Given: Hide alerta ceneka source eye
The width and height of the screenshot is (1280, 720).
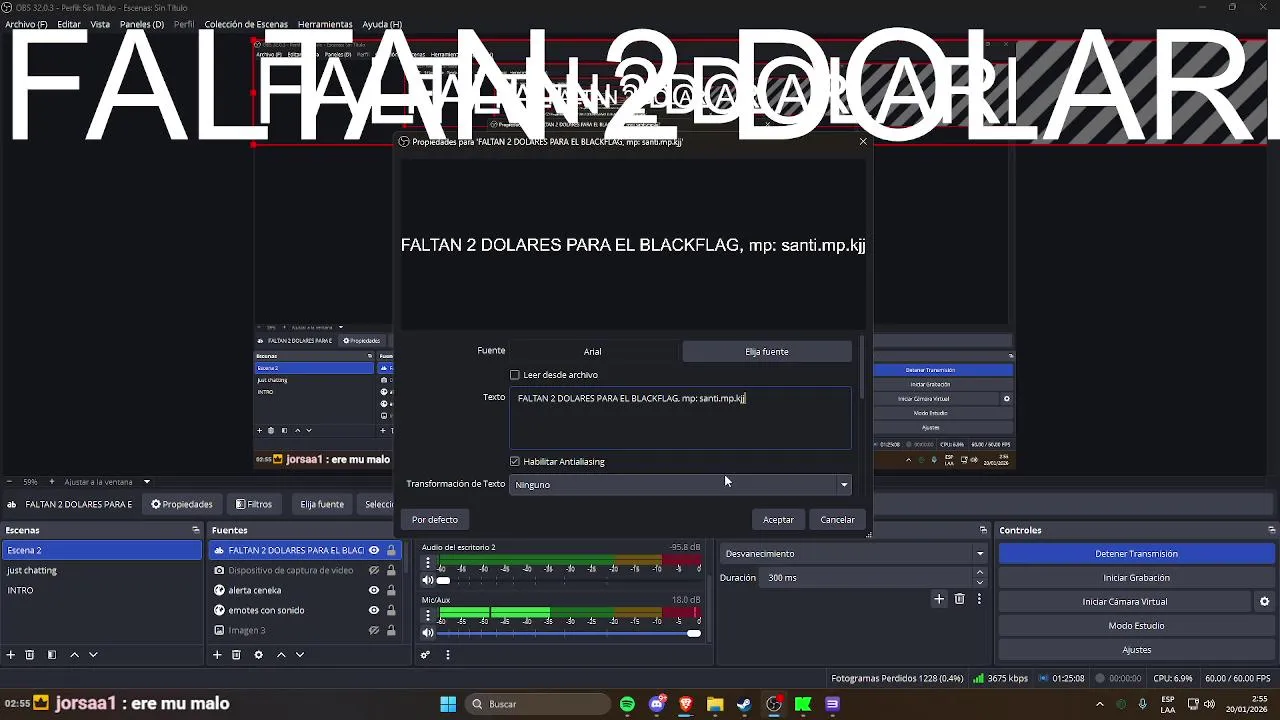Looking at the screenshot, I should coord(374,590).
